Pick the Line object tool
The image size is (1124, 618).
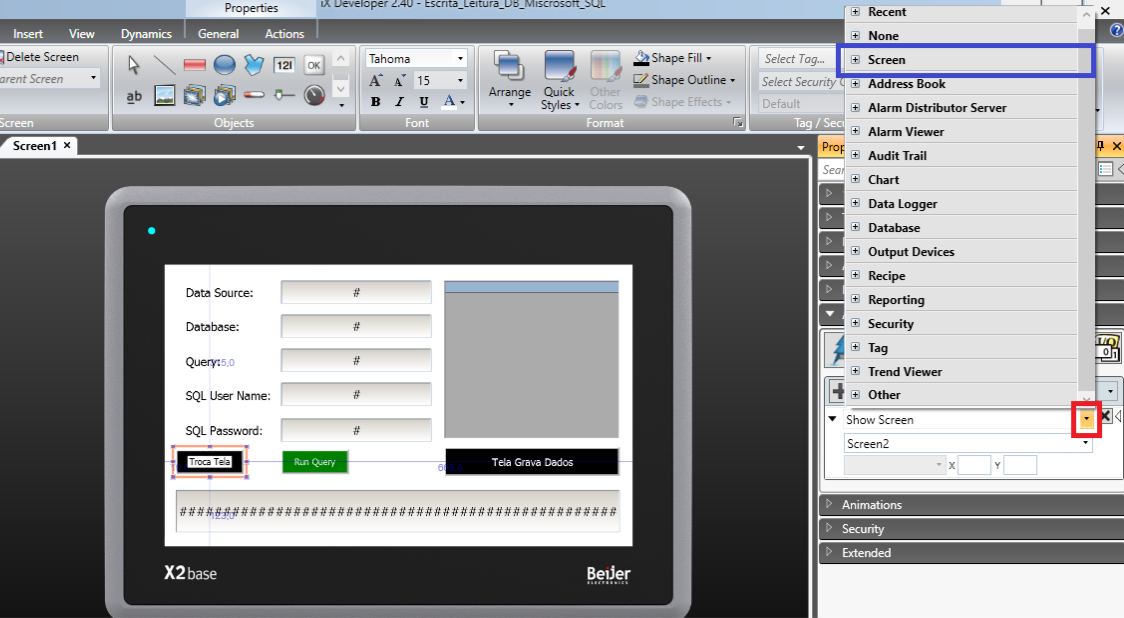pos(165,65)
